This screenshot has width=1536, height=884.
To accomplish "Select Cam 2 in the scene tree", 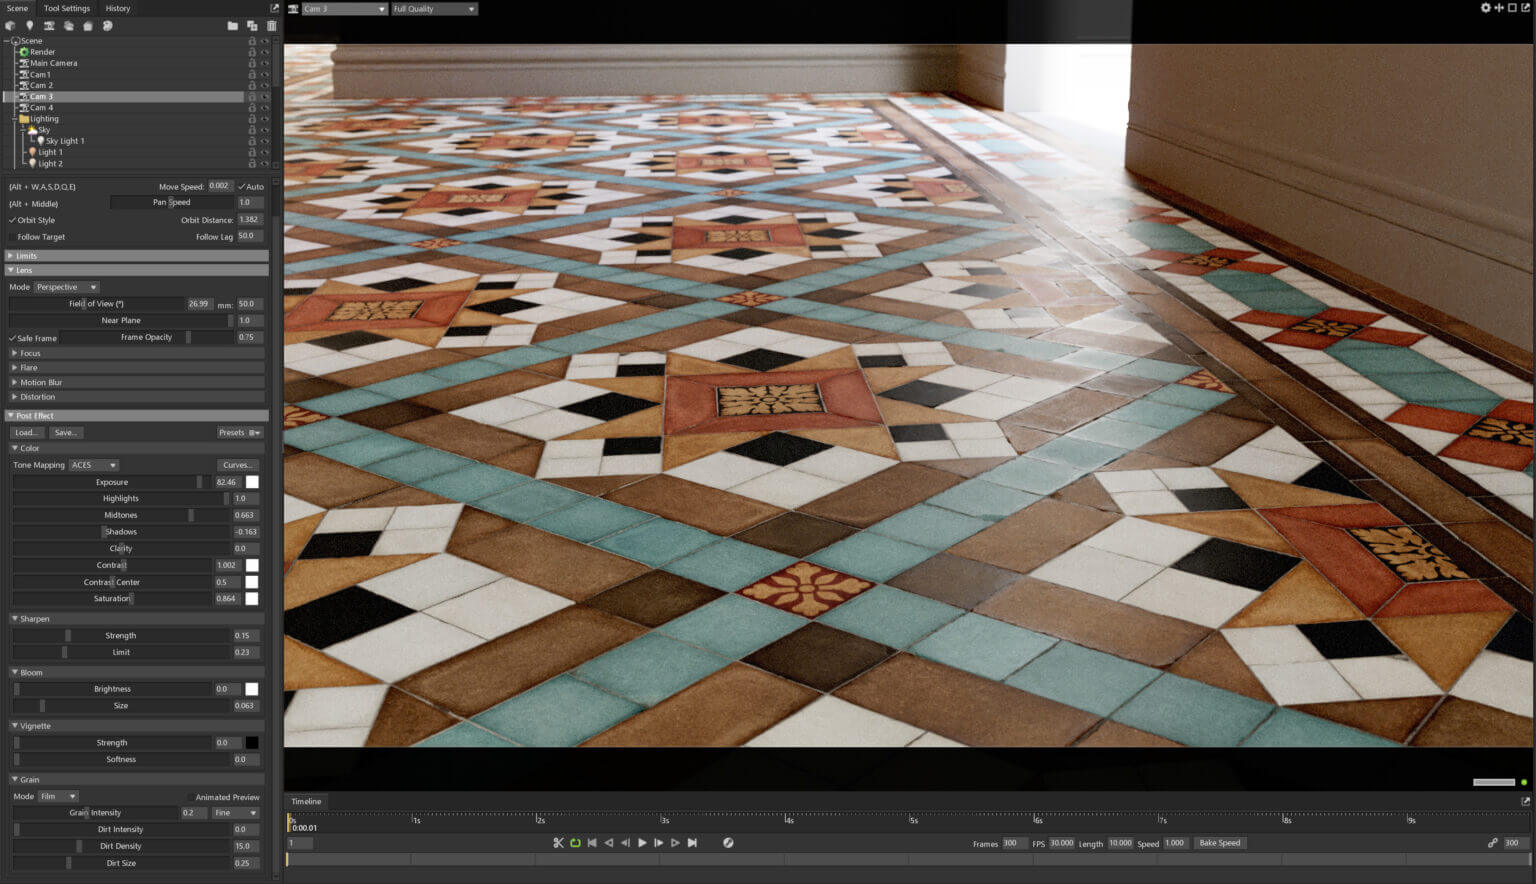I will pos(41,85).
